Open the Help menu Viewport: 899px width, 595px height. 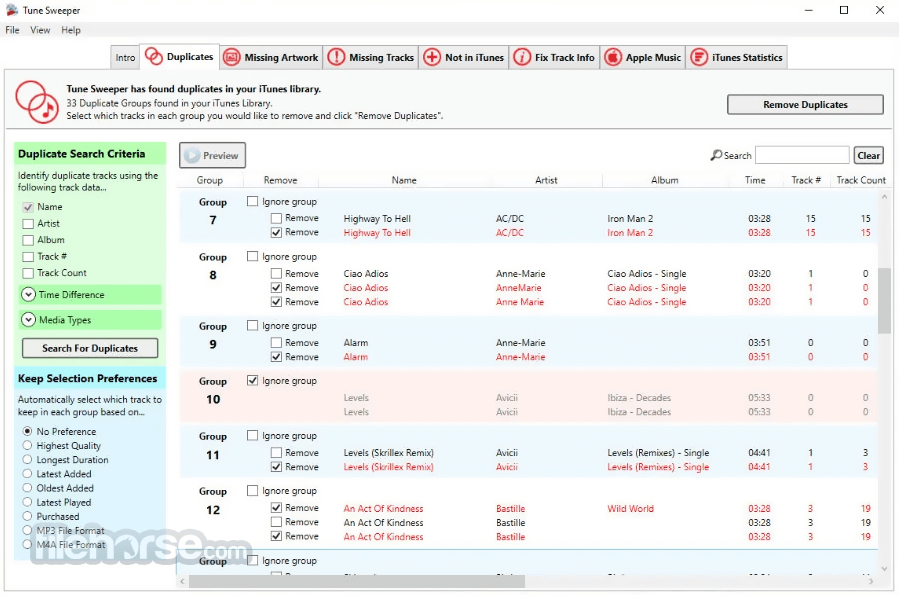pos(71,30)
